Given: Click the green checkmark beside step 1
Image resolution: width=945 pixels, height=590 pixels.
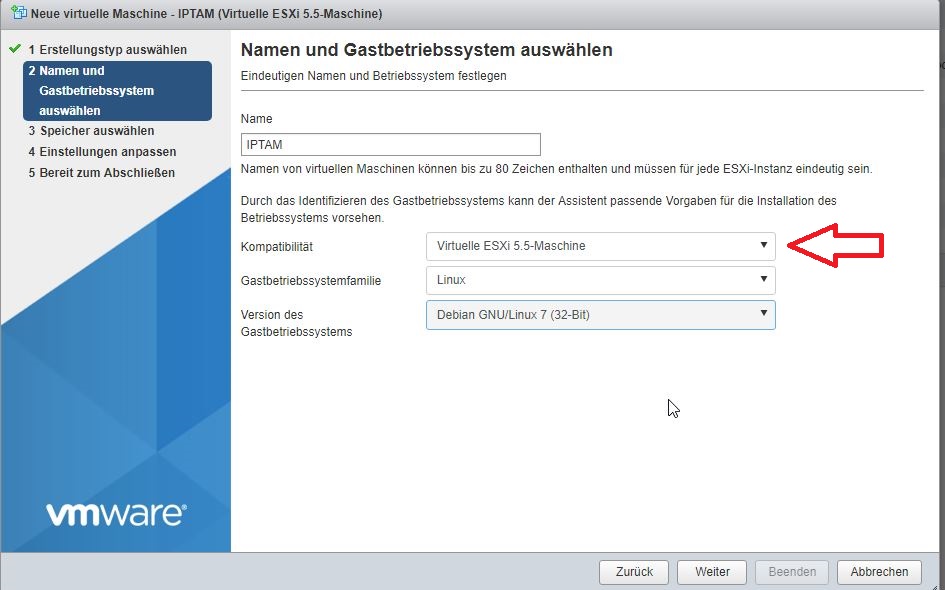Looking at the screenshot, I should click(x=15, y=49).
